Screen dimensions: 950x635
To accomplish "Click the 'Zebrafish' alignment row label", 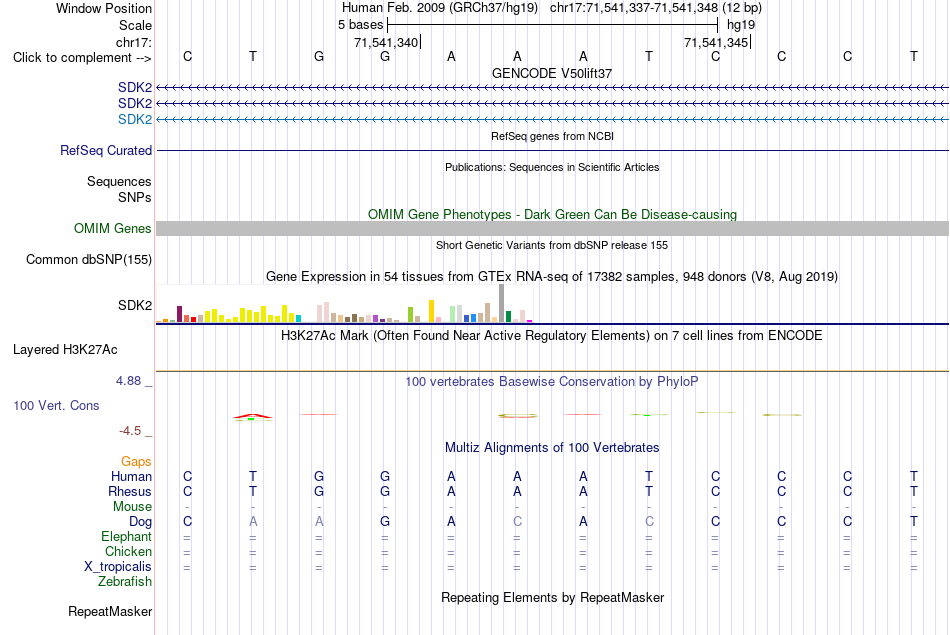I will 125,582.
